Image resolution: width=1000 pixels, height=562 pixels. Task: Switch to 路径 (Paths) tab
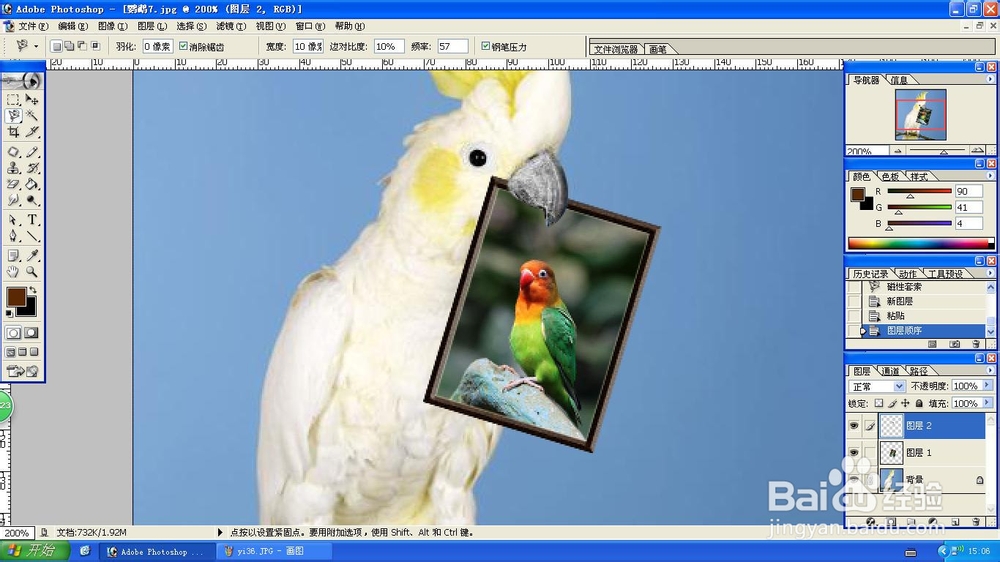pos(918,371)
